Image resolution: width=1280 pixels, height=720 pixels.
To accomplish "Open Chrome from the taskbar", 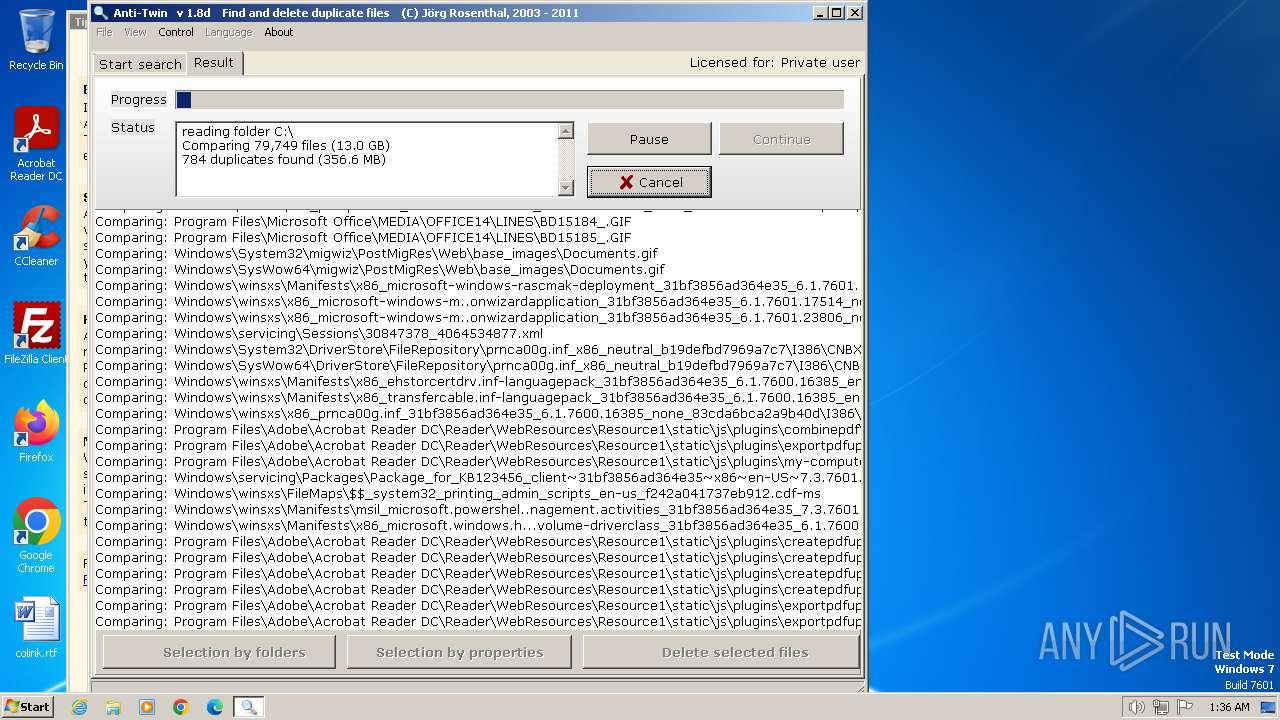I will (x=181, y=707).
